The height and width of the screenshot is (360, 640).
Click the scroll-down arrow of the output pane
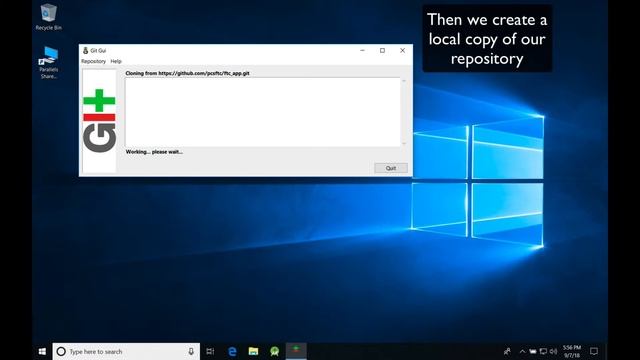[404, 143]
